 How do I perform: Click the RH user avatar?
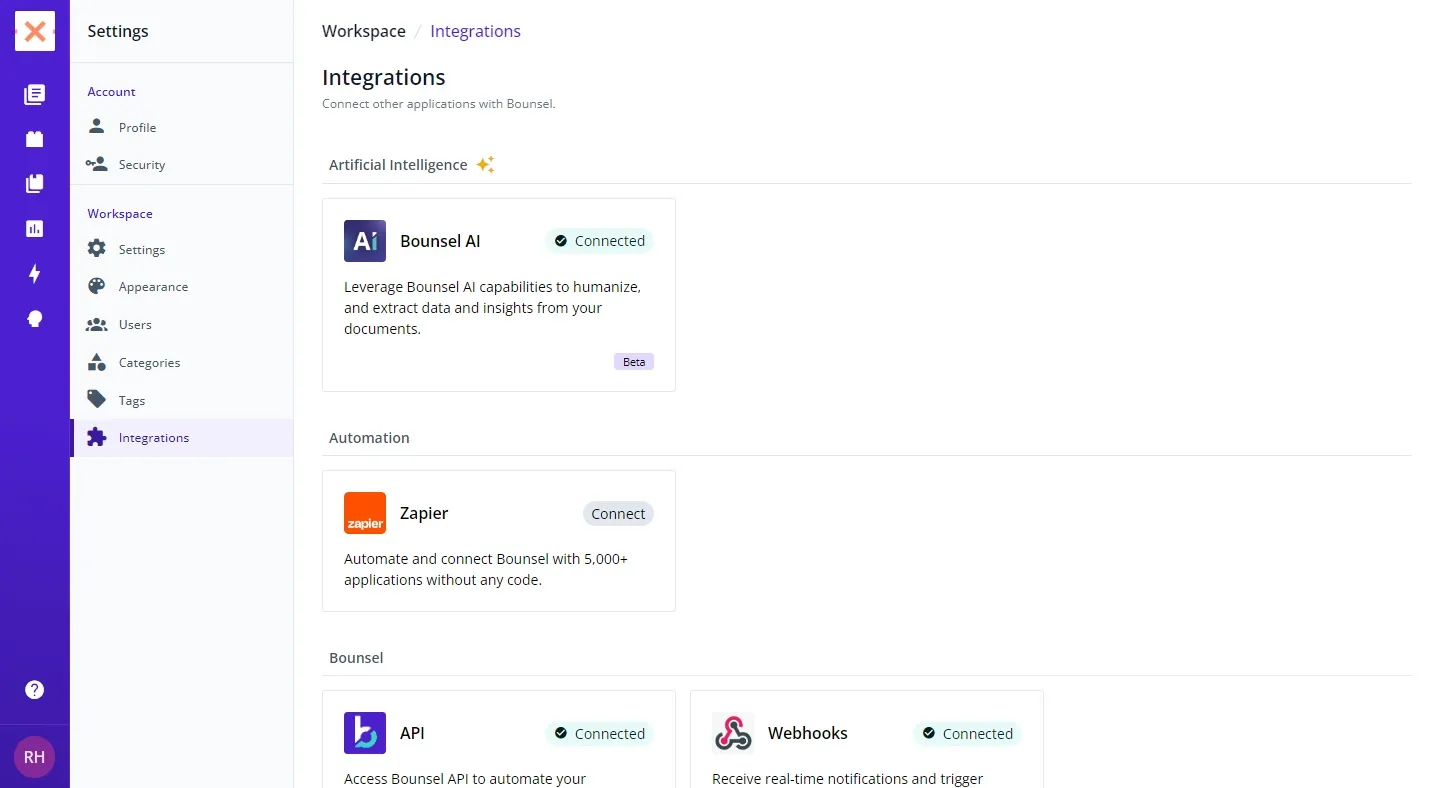tap(35, 757)
